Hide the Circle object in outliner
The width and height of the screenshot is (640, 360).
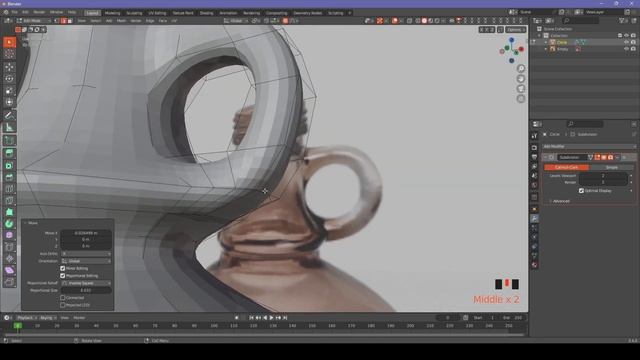pyautogui.click(x=627, y=42)
